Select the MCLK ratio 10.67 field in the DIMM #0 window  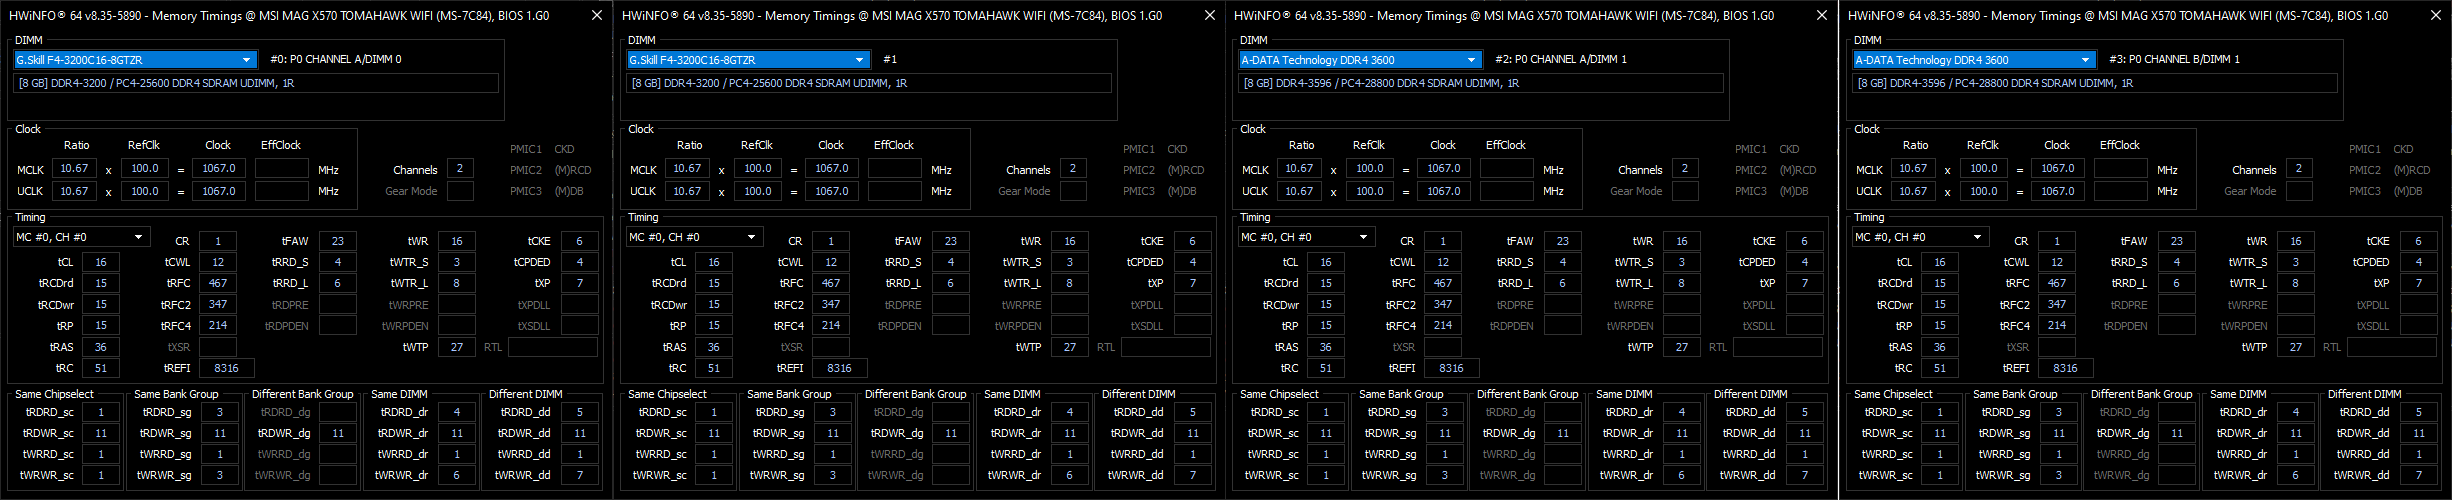[x=74, y=169]
